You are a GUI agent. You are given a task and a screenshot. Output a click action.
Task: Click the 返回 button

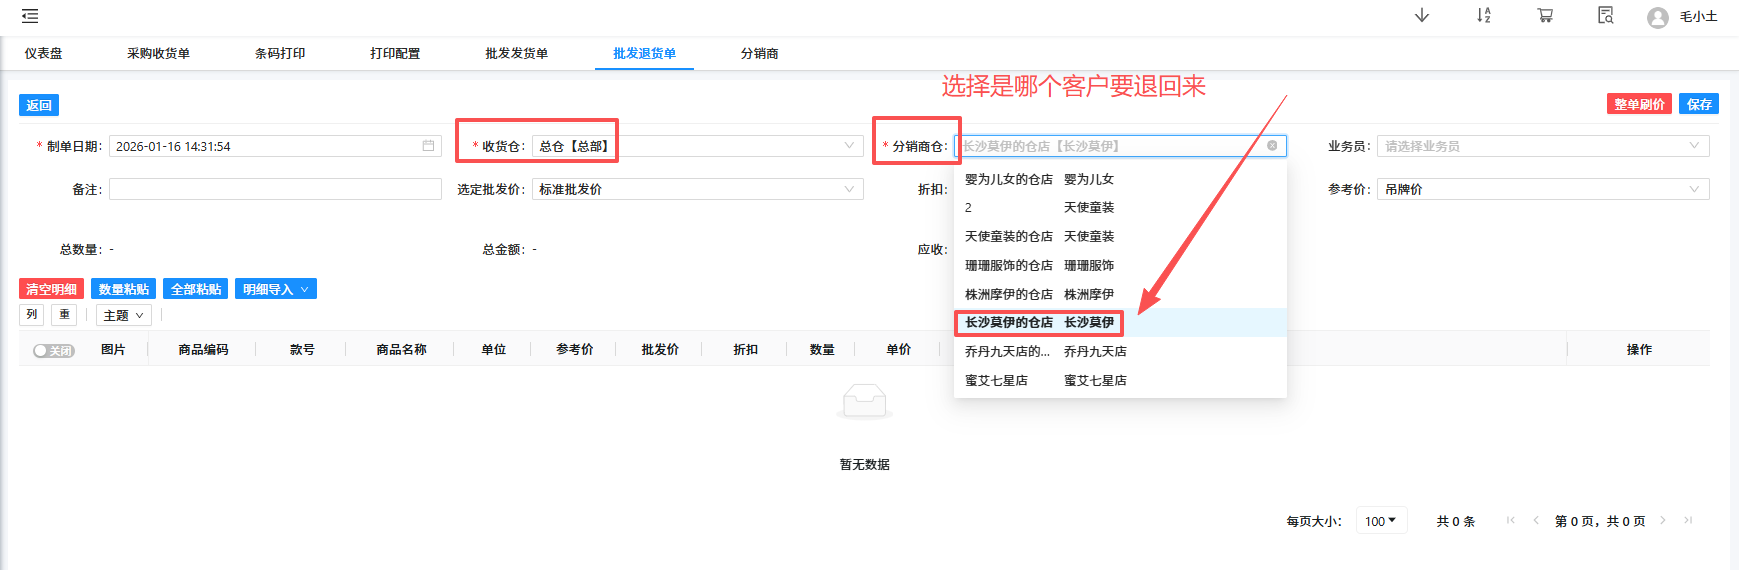click(39, 105)
